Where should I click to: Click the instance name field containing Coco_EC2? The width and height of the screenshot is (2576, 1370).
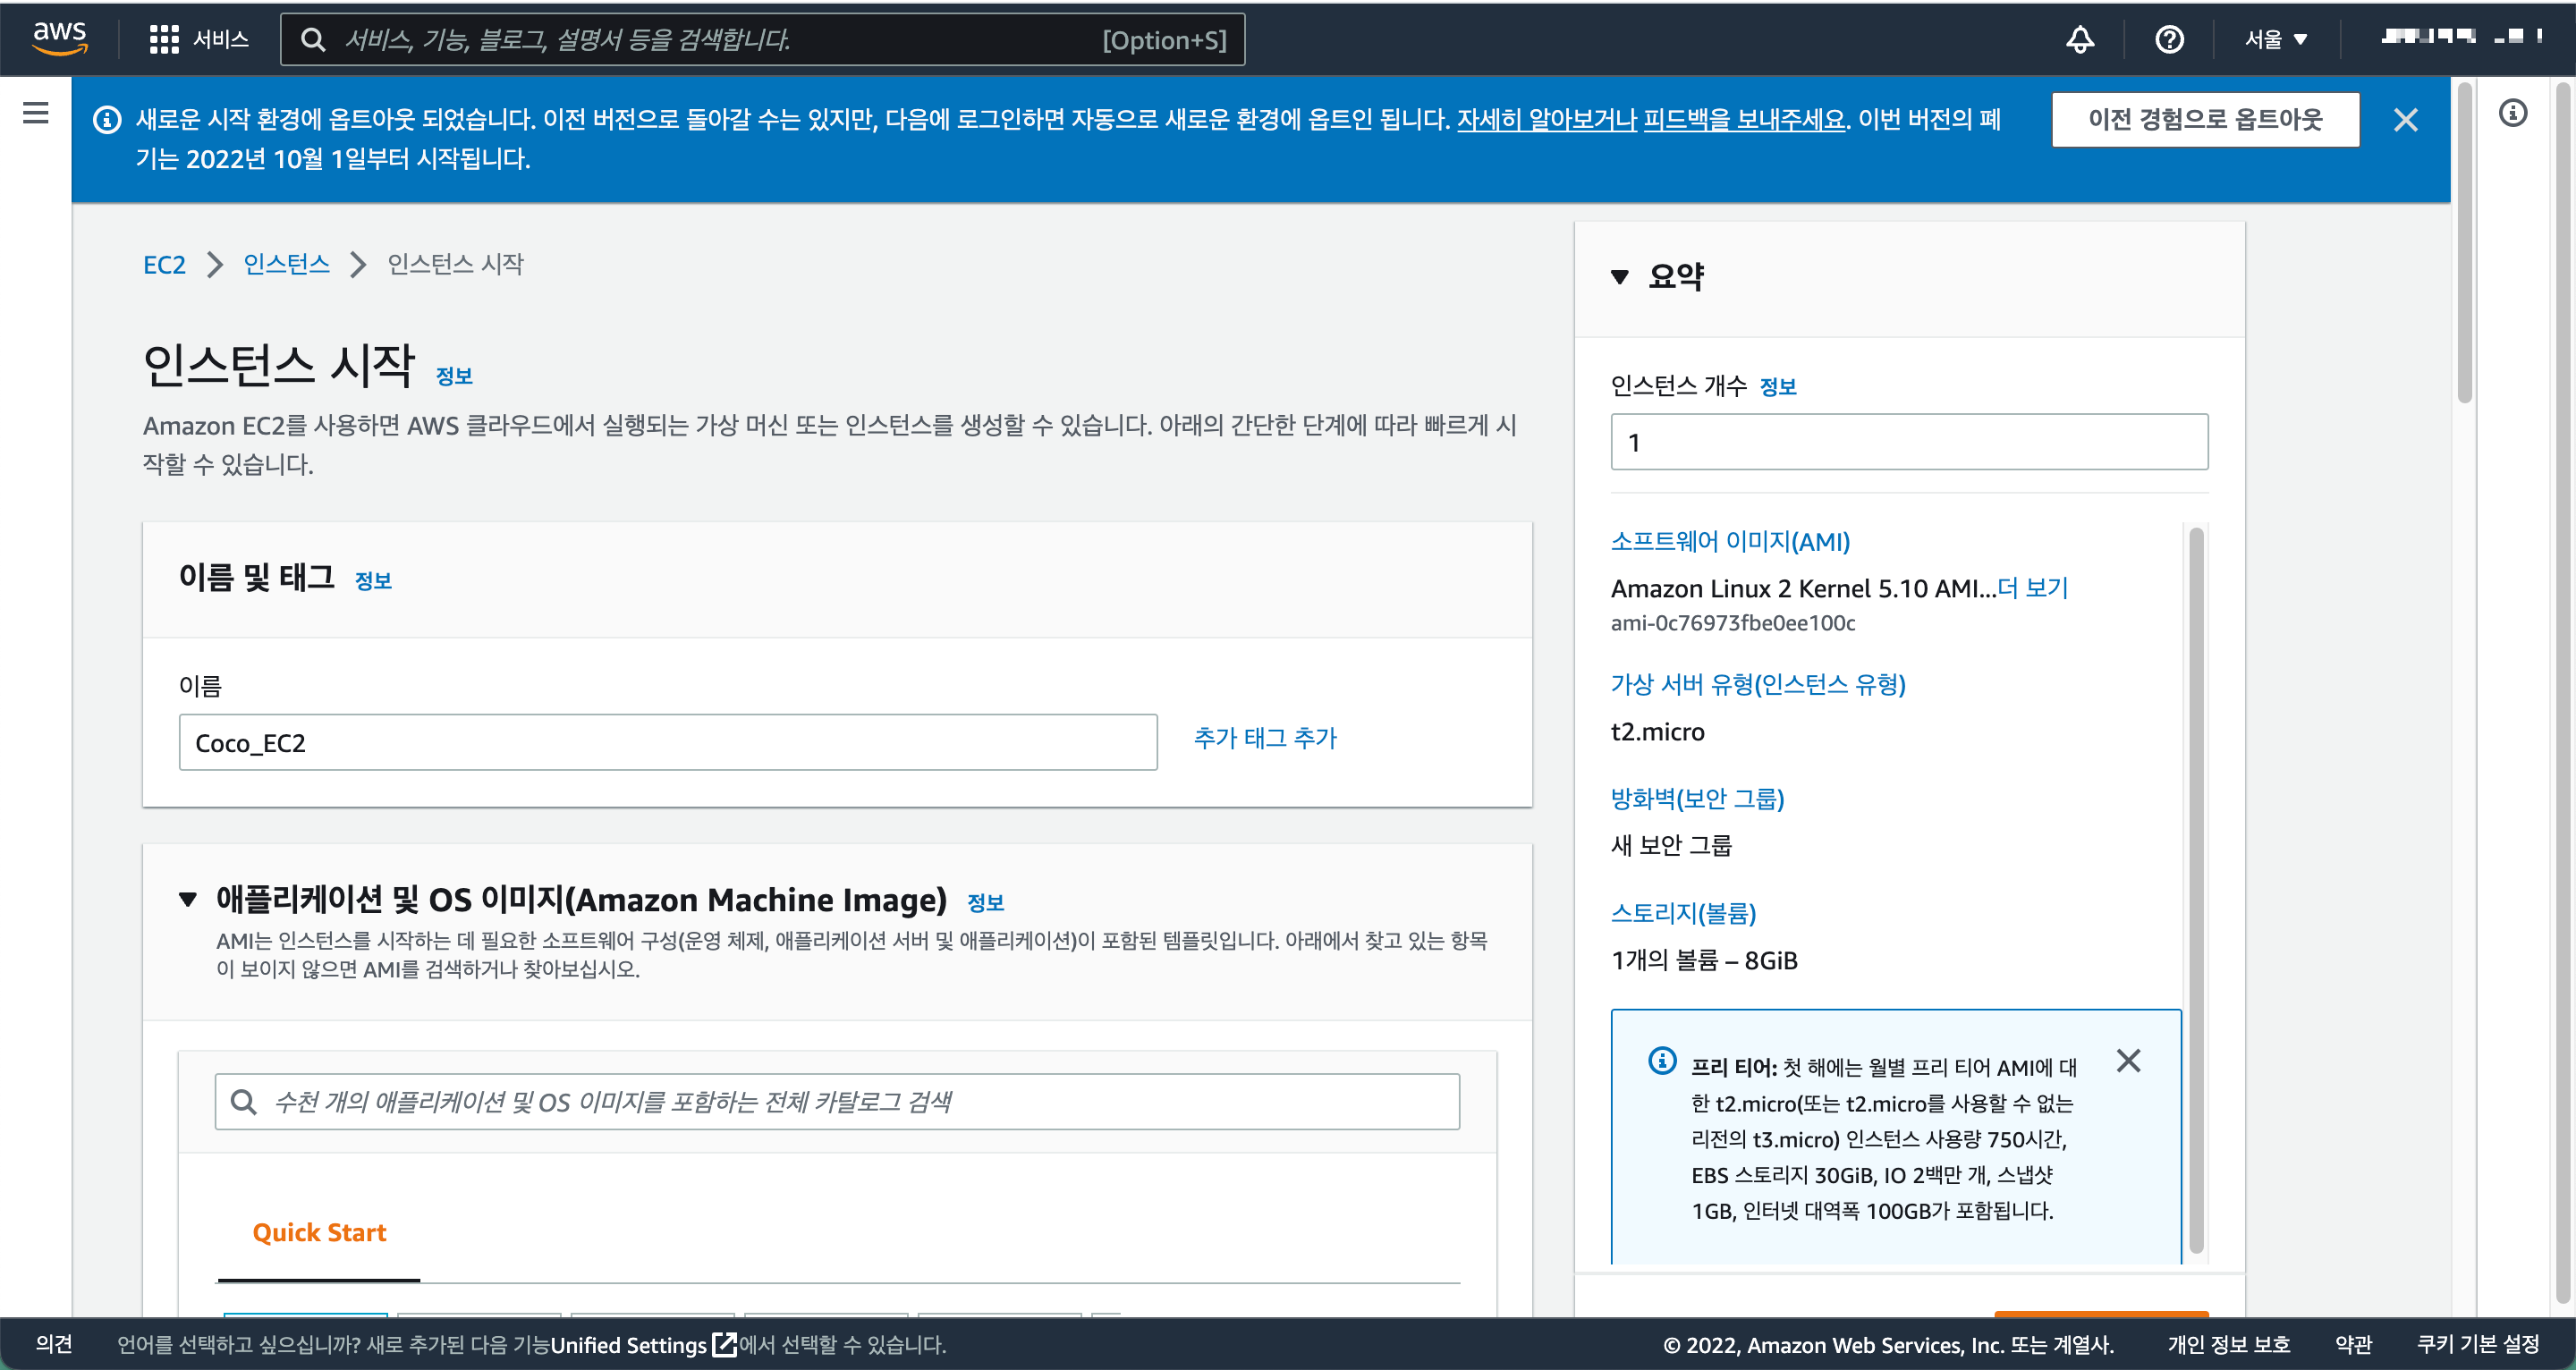[x=667, y=743]
